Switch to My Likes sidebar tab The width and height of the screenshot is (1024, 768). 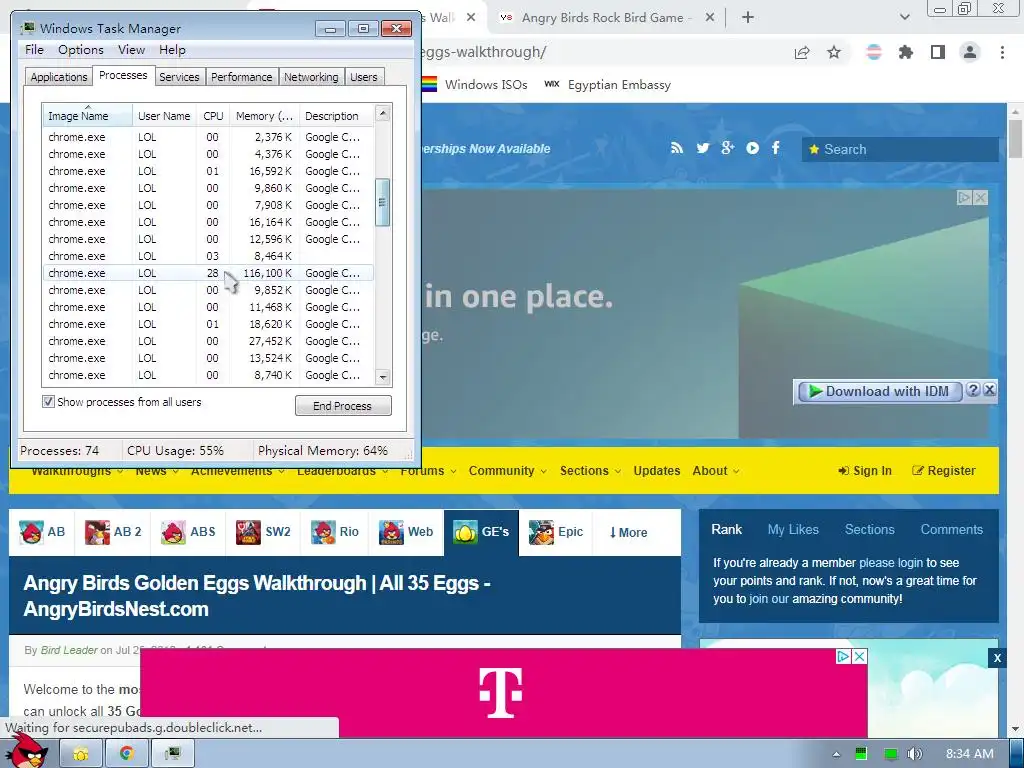point(793,530)
